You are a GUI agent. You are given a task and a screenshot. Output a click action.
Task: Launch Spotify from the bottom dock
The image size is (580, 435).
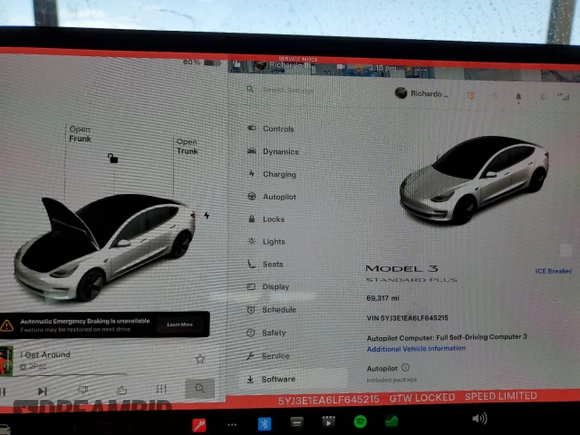coord(360,421)
